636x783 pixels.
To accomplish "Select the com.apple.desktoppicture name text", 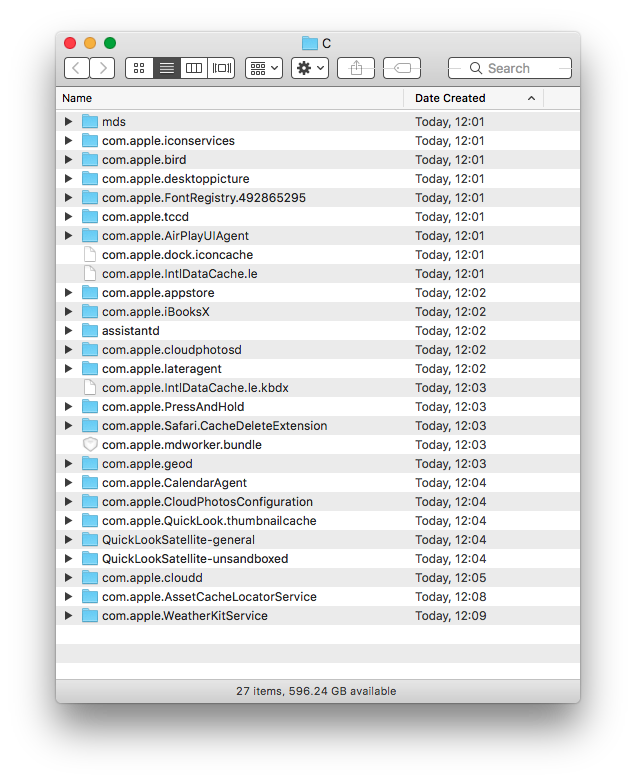I will pyautogui.click(x=176, y=179).
